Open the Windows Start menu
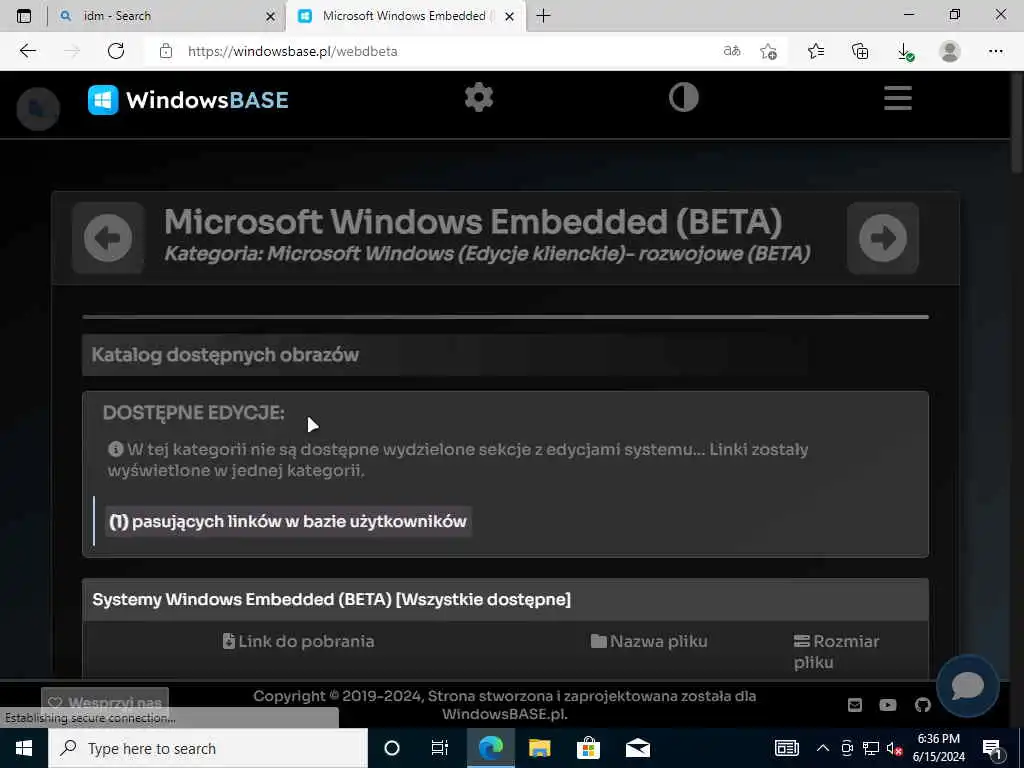 pyautogui.click(x=24, y=748)
